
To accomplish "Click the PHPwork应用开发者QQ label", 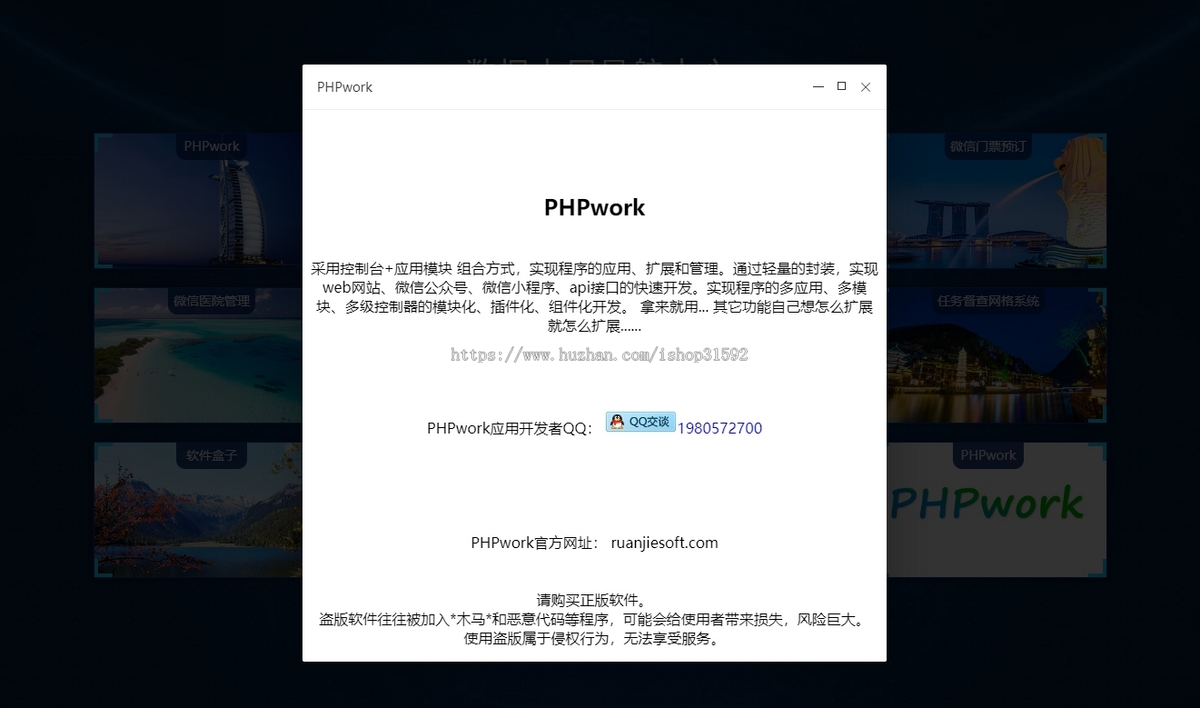I will pyautogui.click(x=511, y=428).
